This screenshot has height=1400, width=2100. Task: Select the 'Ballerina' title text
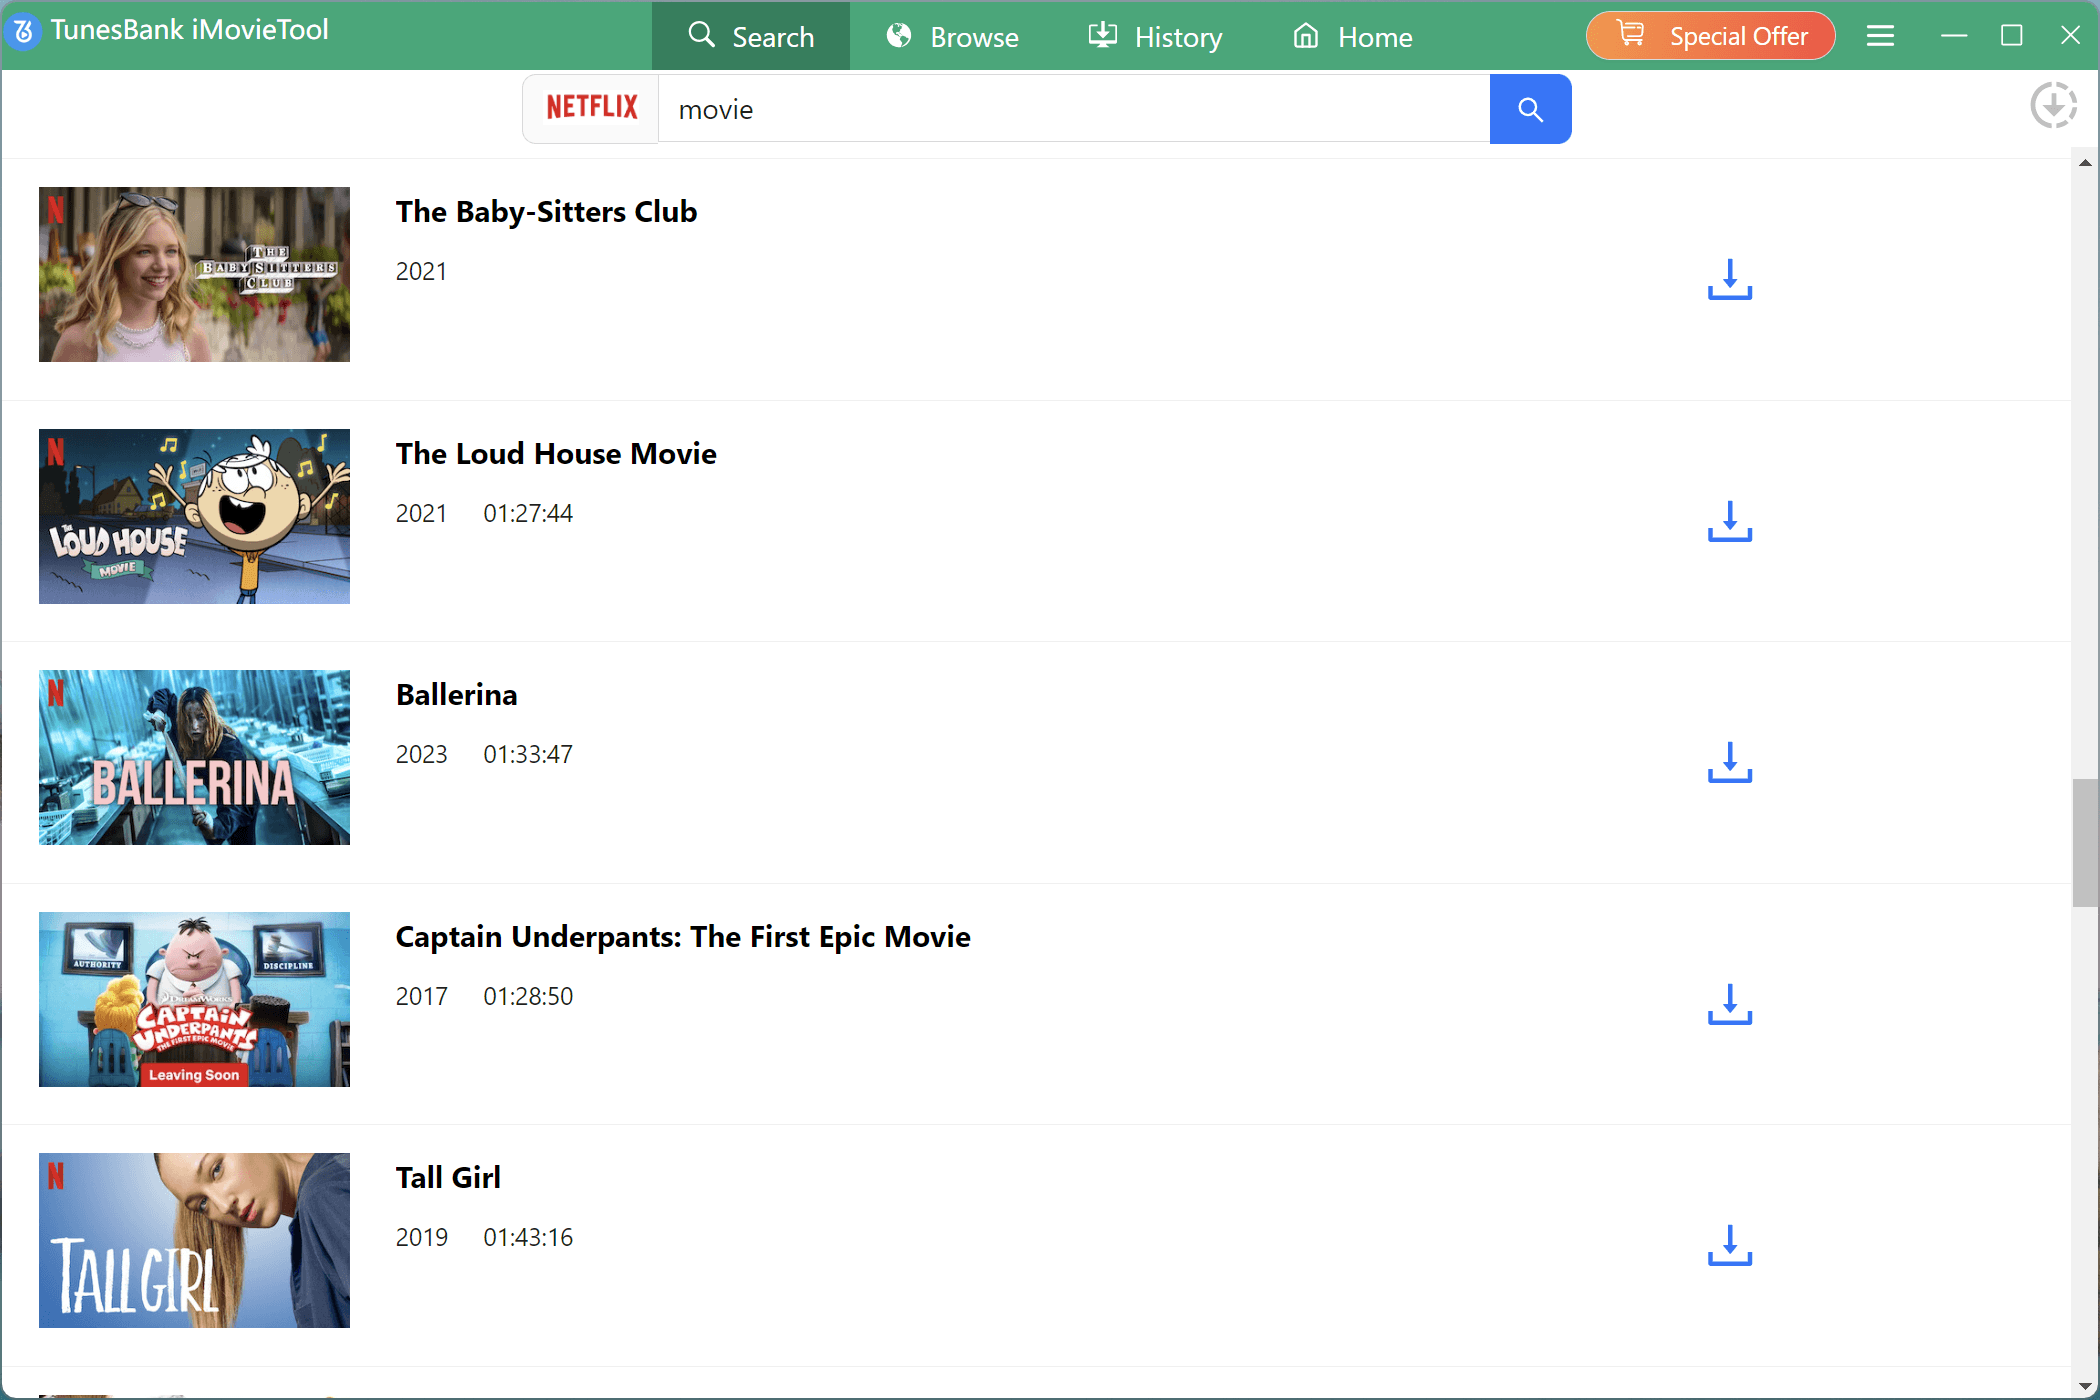pyautogui.click(x=456, y=695)
